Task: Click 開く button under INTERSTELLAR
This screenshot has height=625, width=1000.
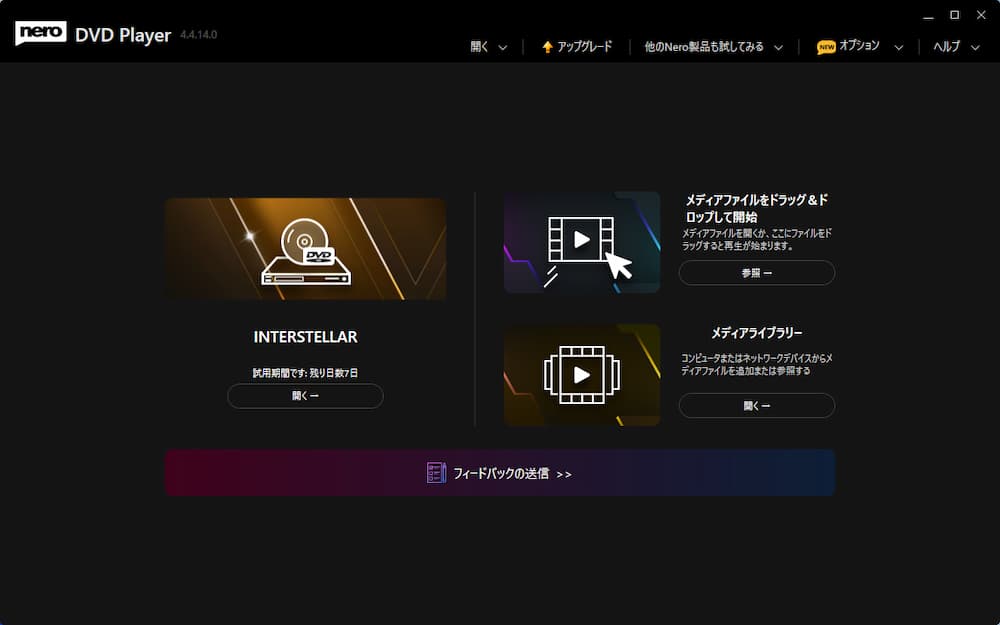Action: point(305,396)
